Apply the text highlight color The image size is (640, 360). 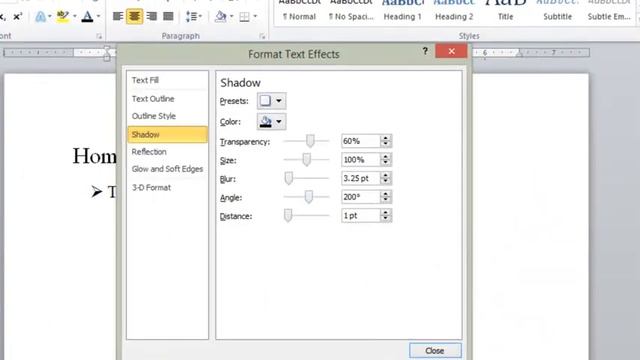tap(63, 17)
